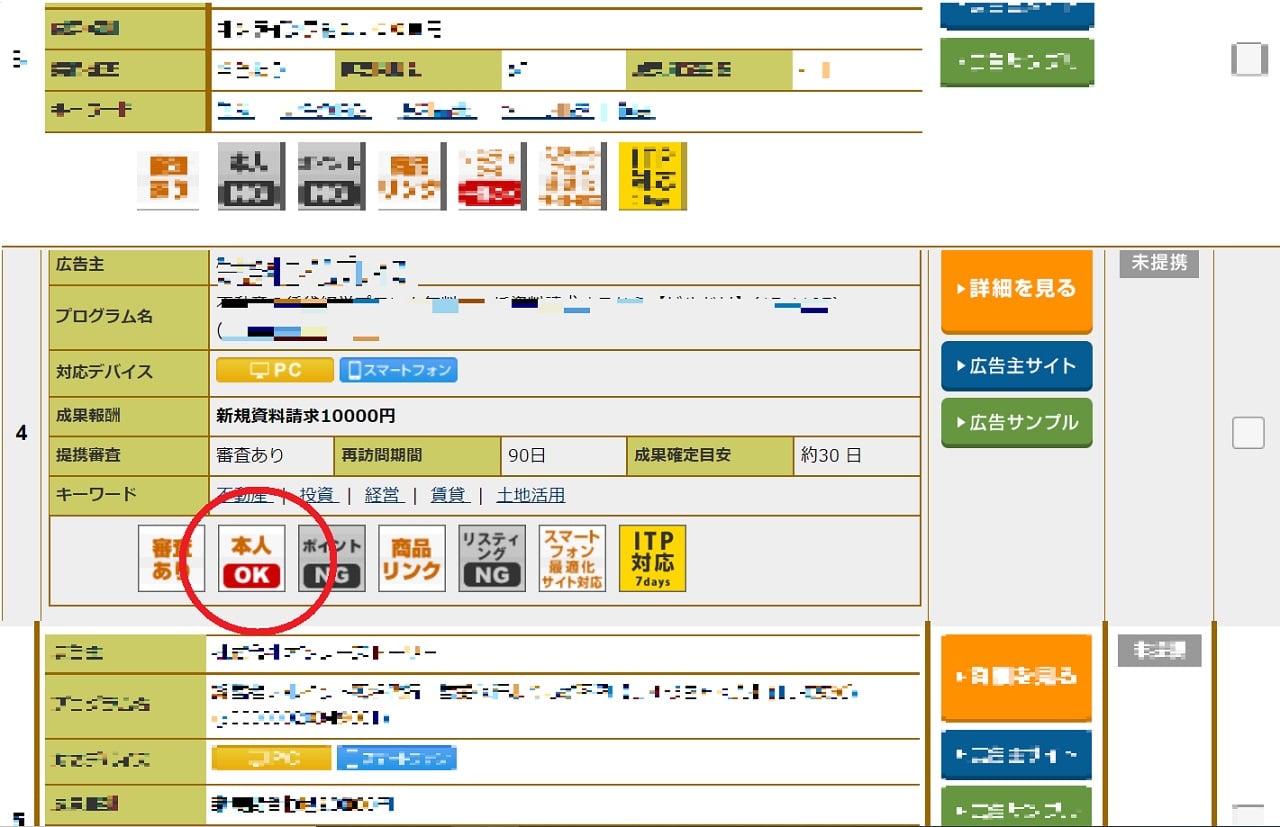Follow the 経営 keyword link
The image size is (1280, 827).
(382, 495)
